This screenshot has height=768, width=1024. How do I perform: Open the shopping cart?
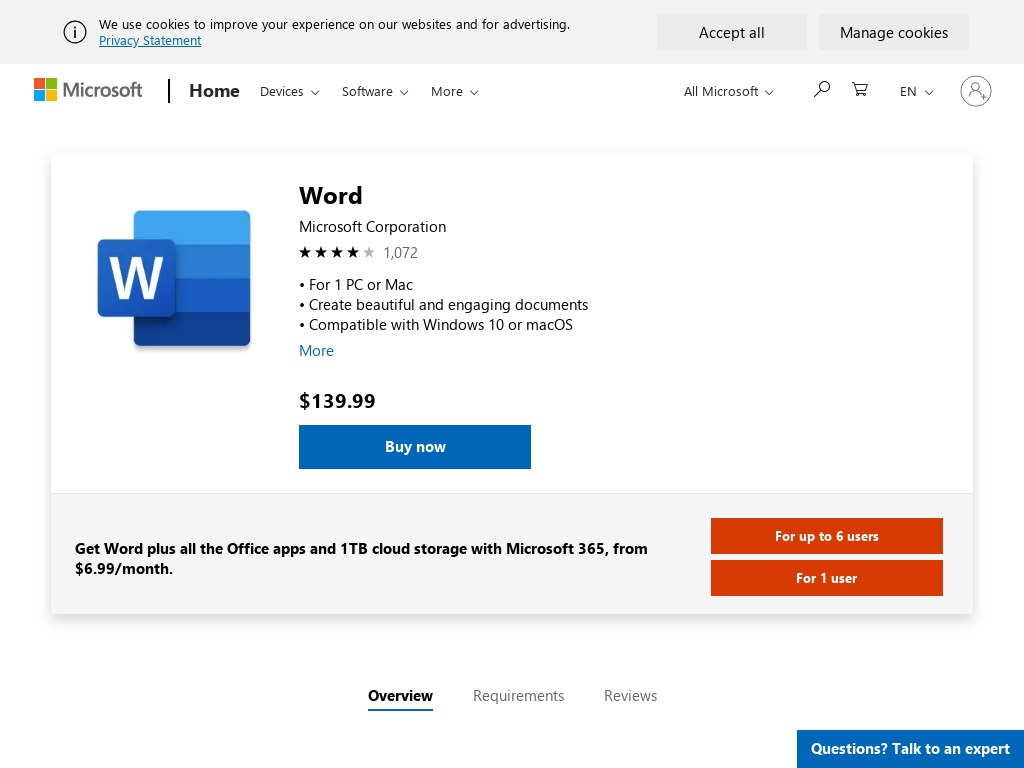point(860,89)
